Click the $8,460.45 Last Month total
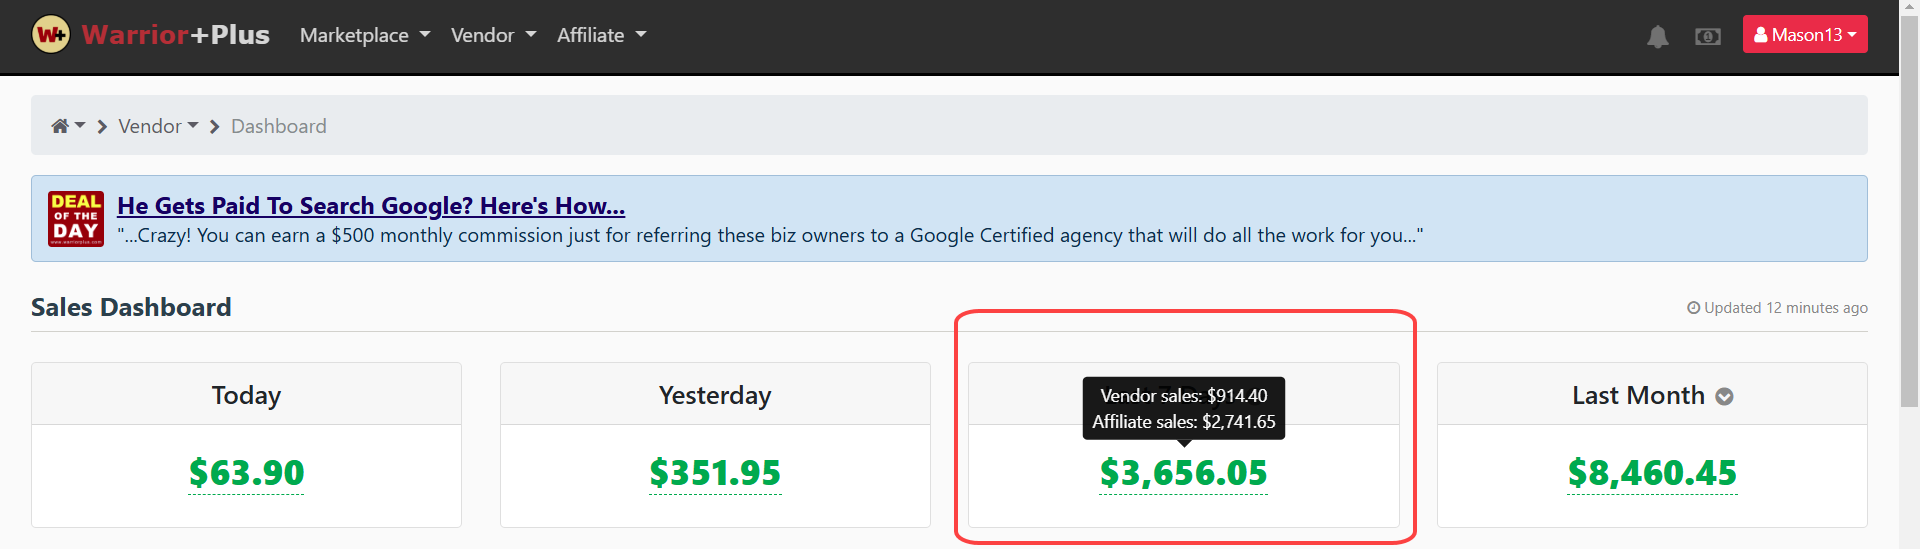Image resolution: width=1920 pixels, height=554 pixels. coord(1652,473)
